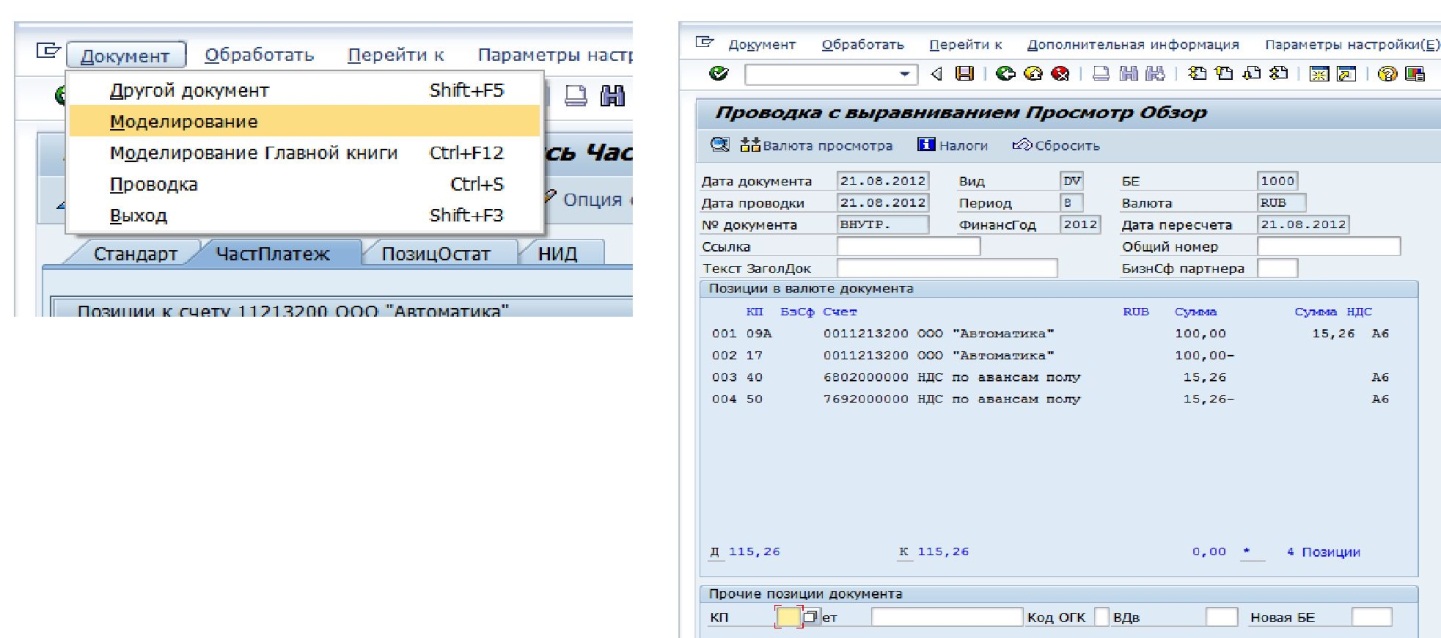Image resolution: width=1441 pixels, height=638 pixels.
Task: Click the Налоги button
Action: click(951, 146)
